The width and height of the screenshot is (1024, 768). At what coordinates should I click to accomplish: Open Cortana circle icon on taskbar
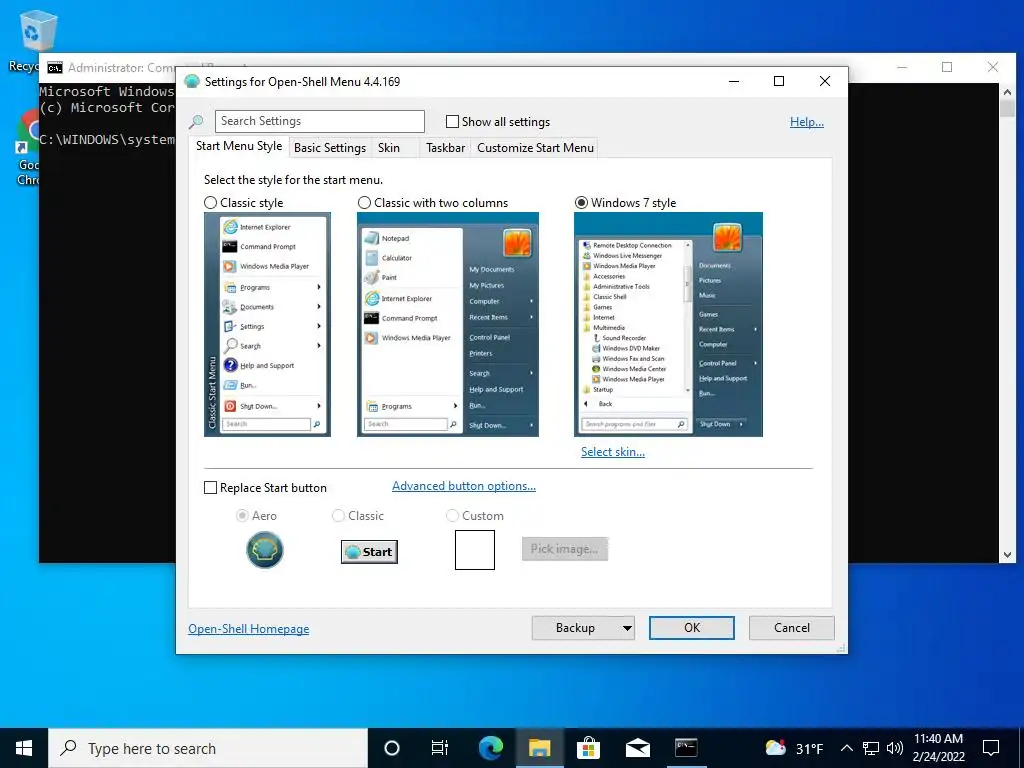click(x=392, y=748)
